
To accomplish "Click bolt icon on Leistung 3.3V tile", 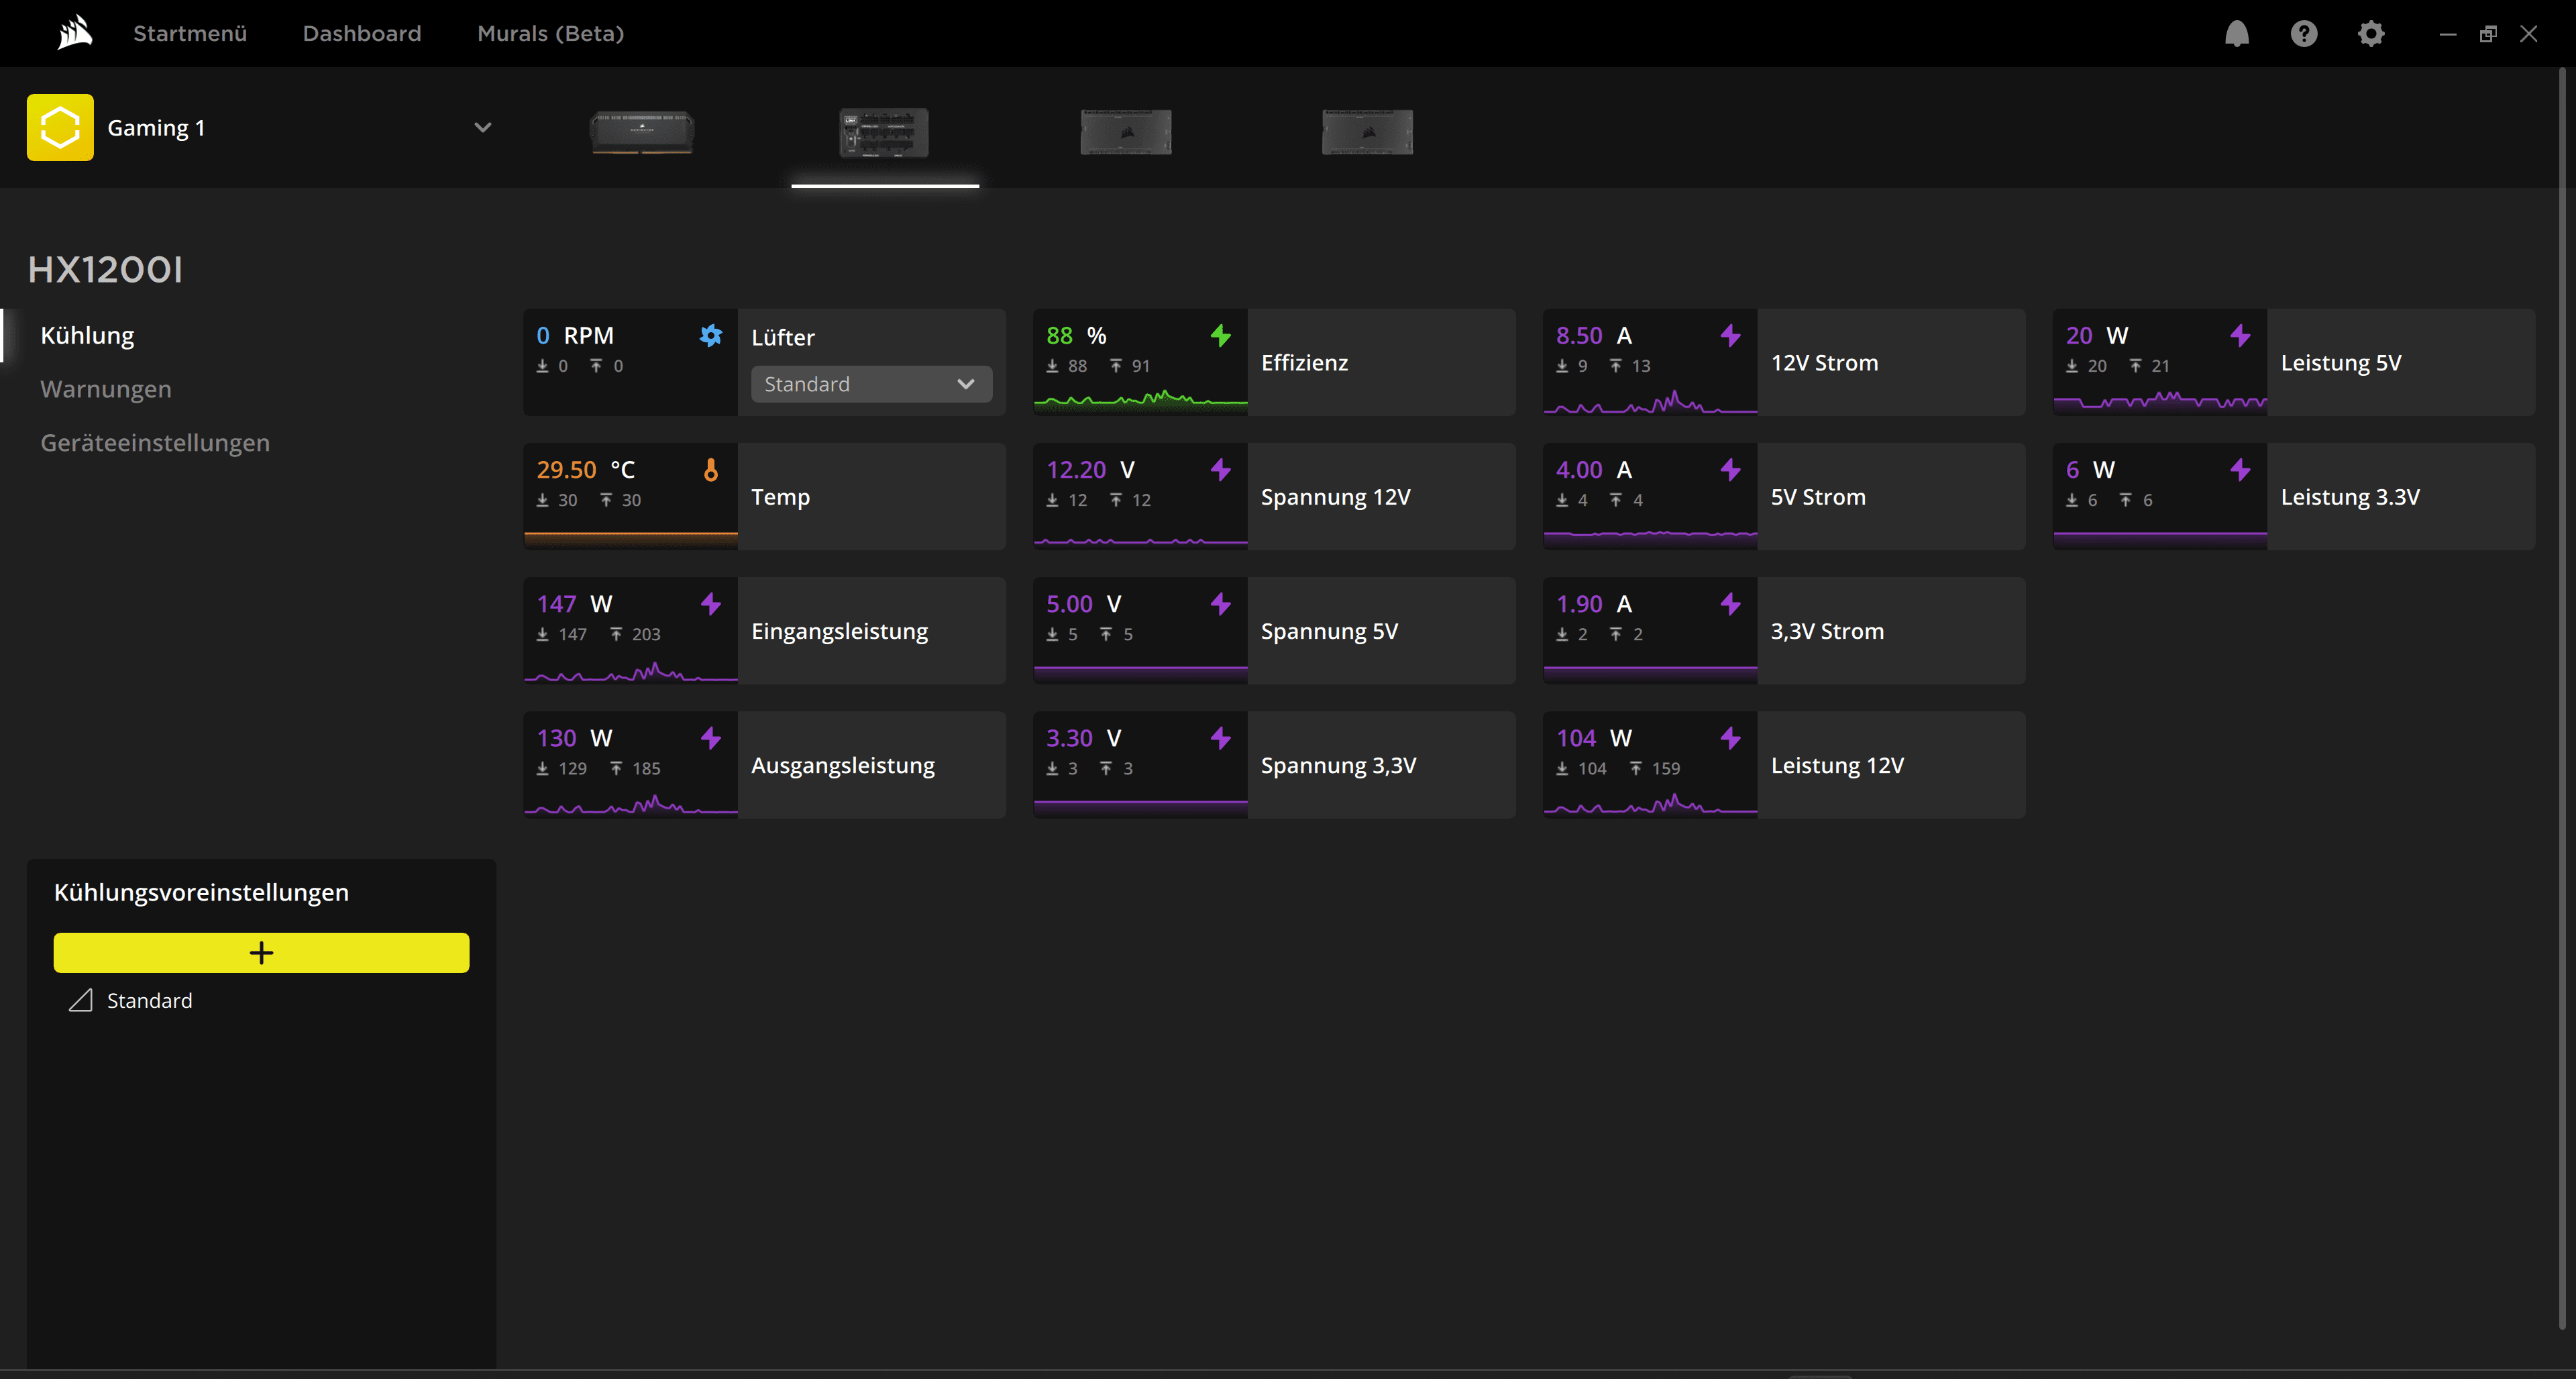I will tap(2240, 469).
